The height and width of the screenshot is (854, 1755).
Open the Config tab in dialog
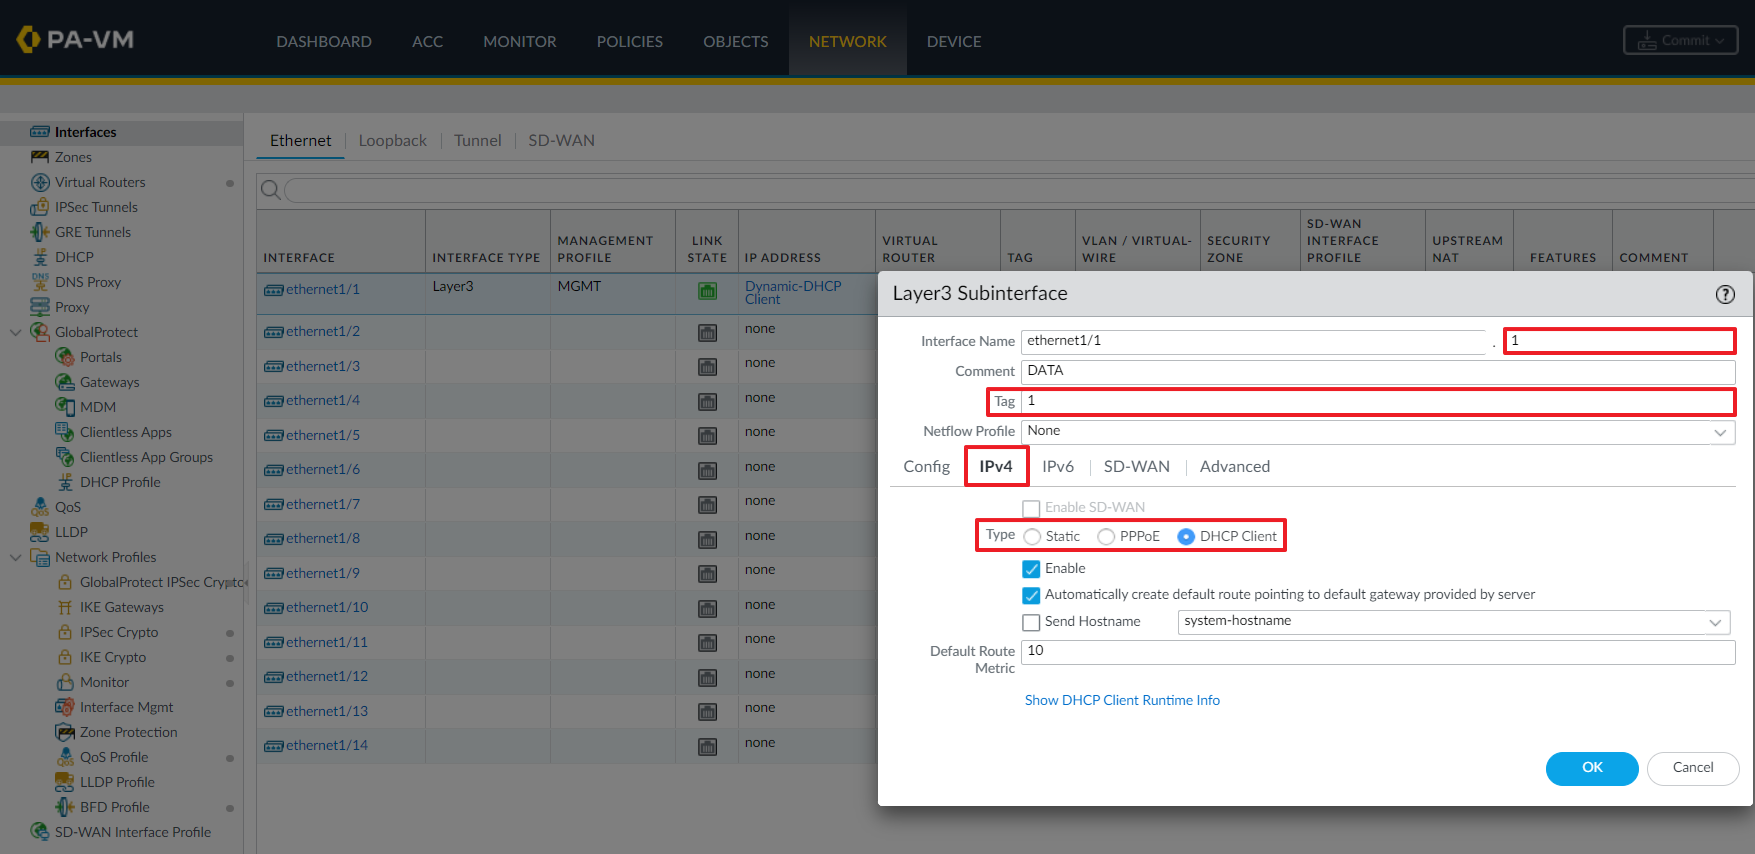[x=926, y=467]
